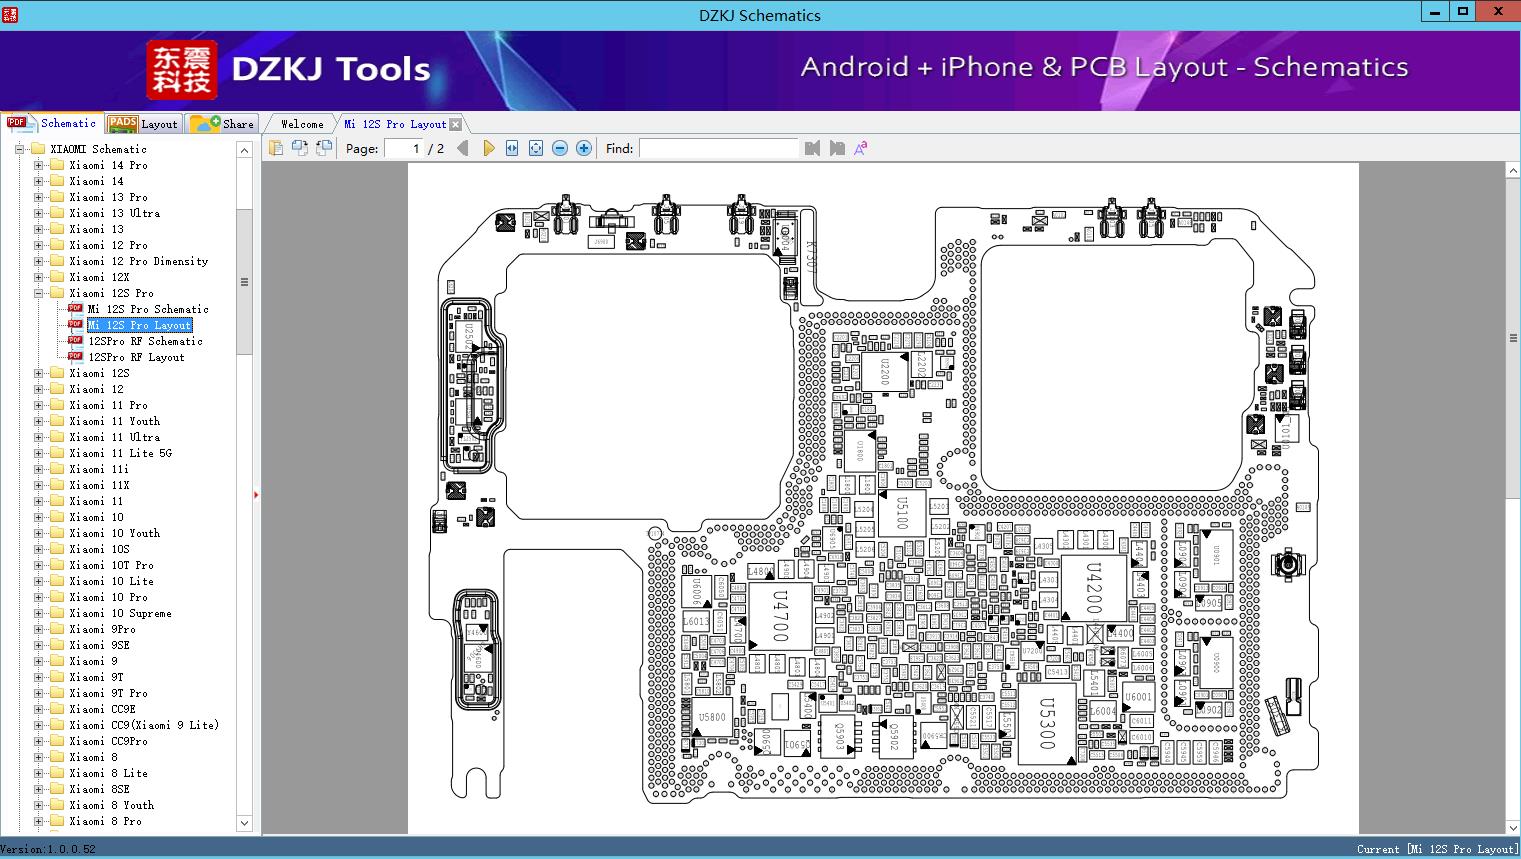Click into the Find search box
This screenshot has width=1521, height=859.
719,148
